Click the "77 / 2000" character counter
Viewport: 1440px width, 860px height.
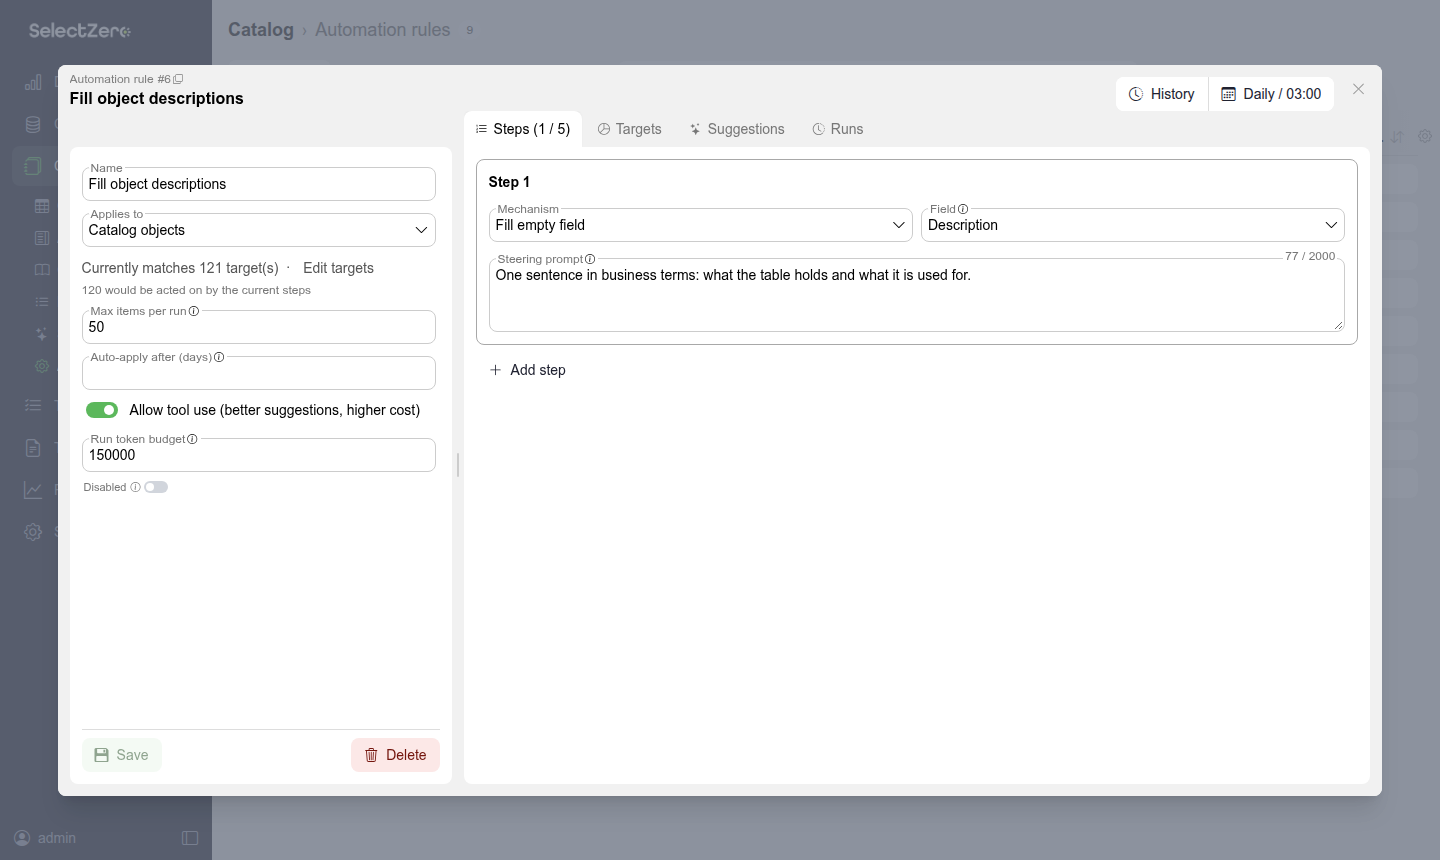tap(1310, 256)
